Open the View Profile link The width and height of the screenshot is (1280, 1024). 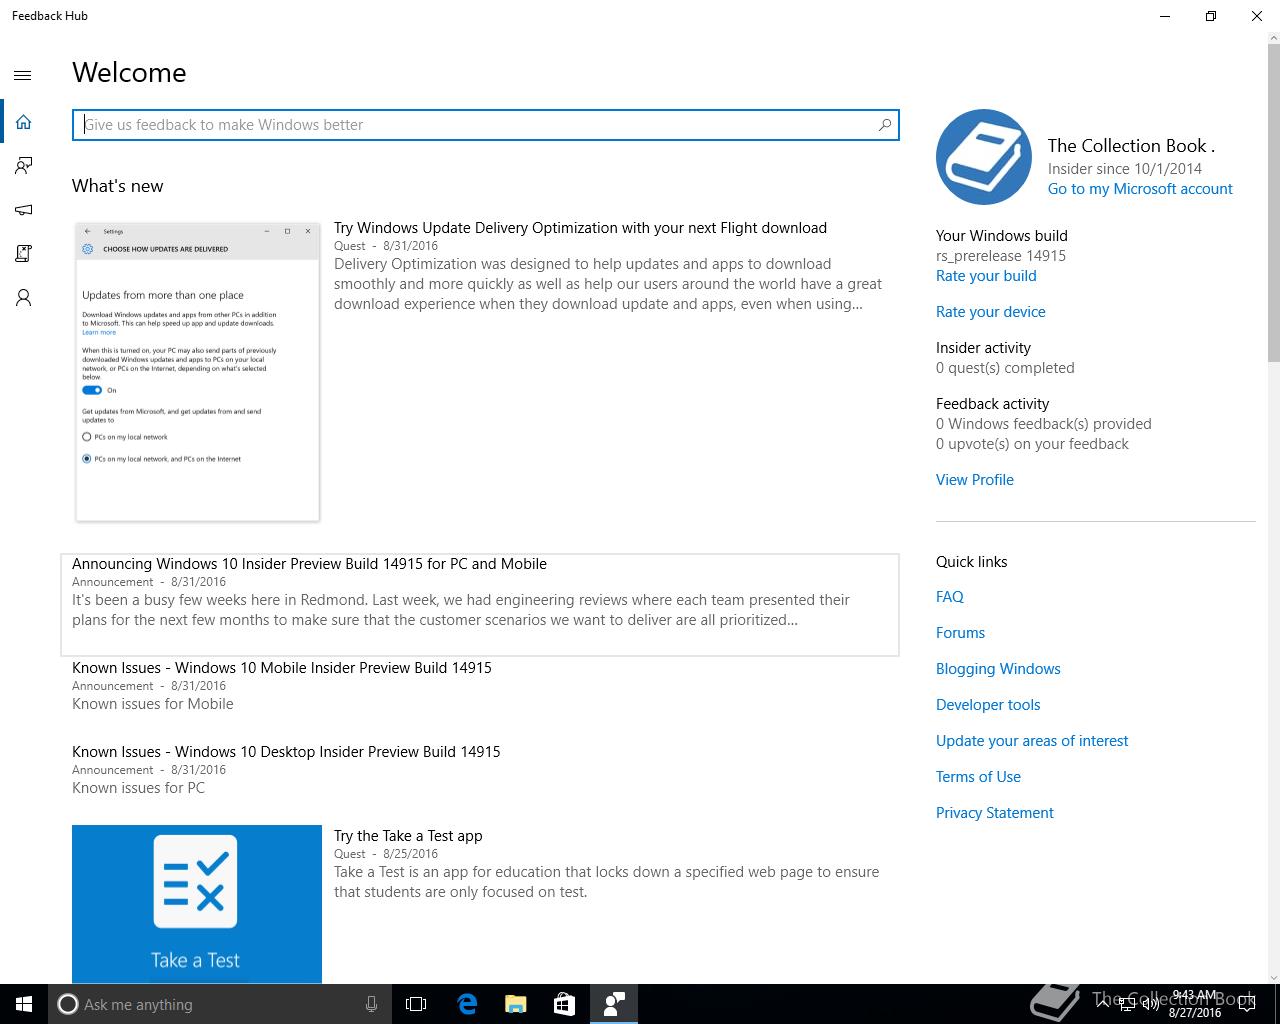coord(975,480)
